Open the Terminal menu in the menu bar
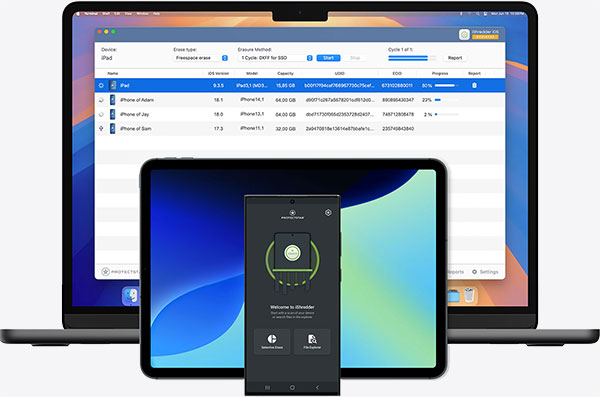Screen dimensions: 600x397 coord(91,14)
